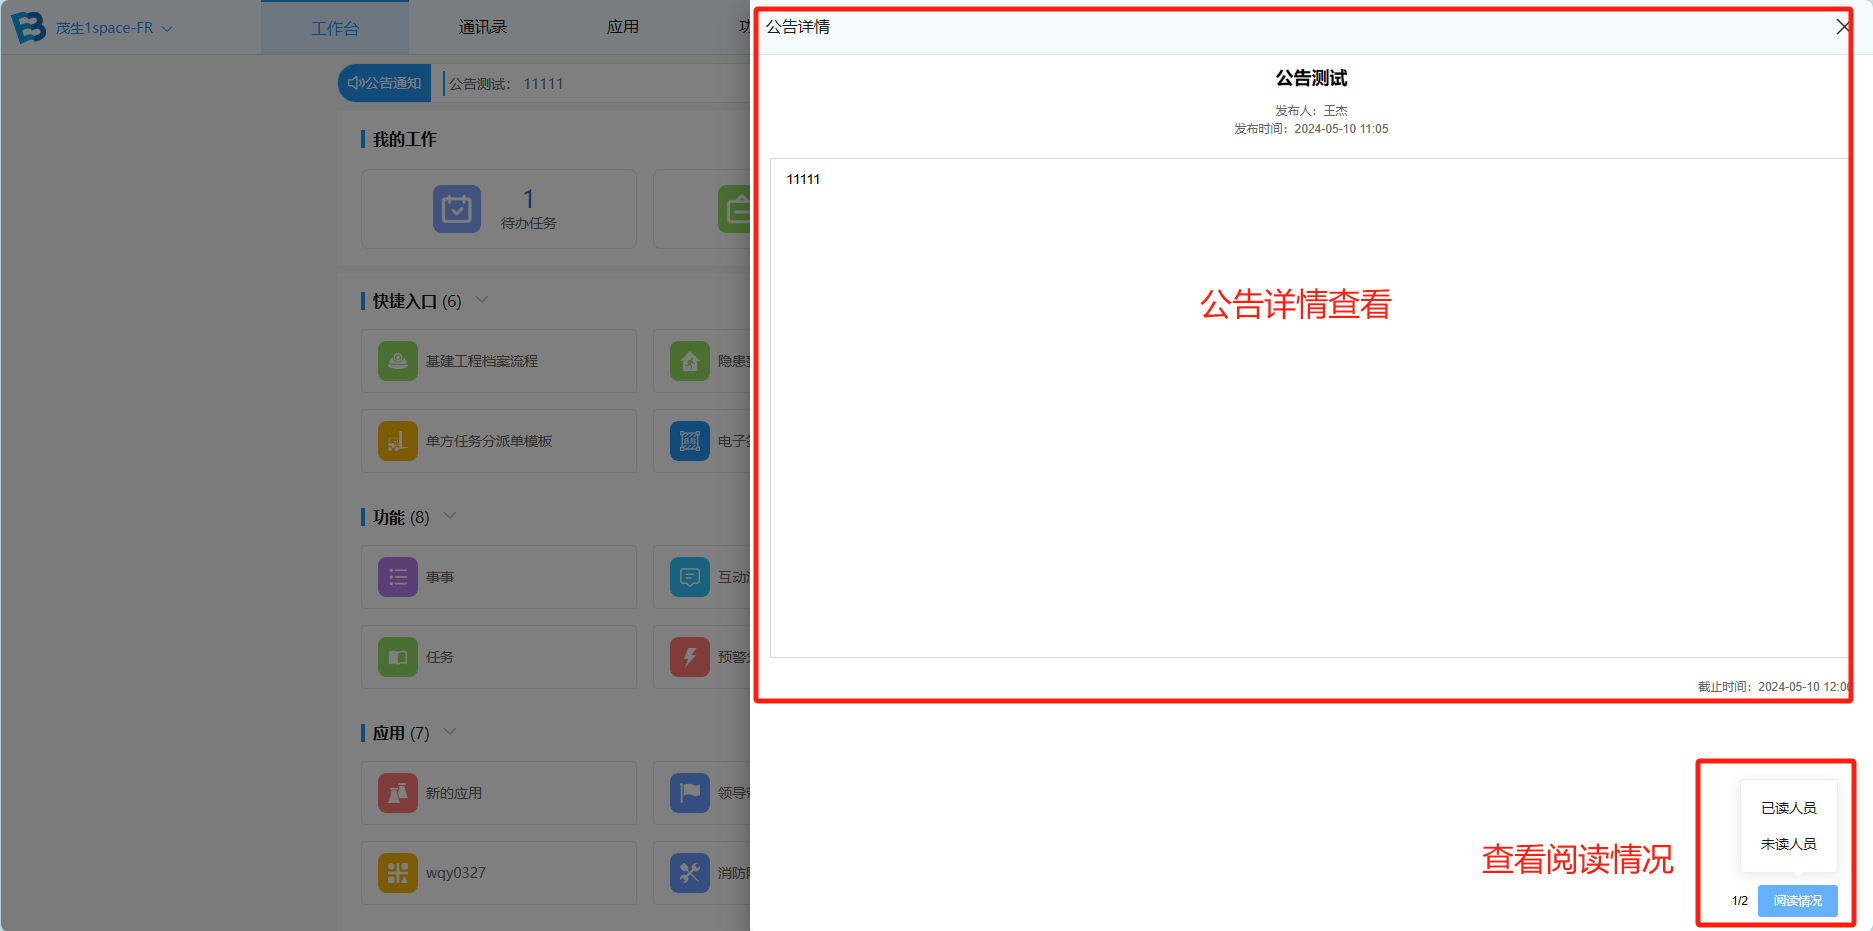
Task: Click the 领导 blue flag icon
Action: click(690, 793)
